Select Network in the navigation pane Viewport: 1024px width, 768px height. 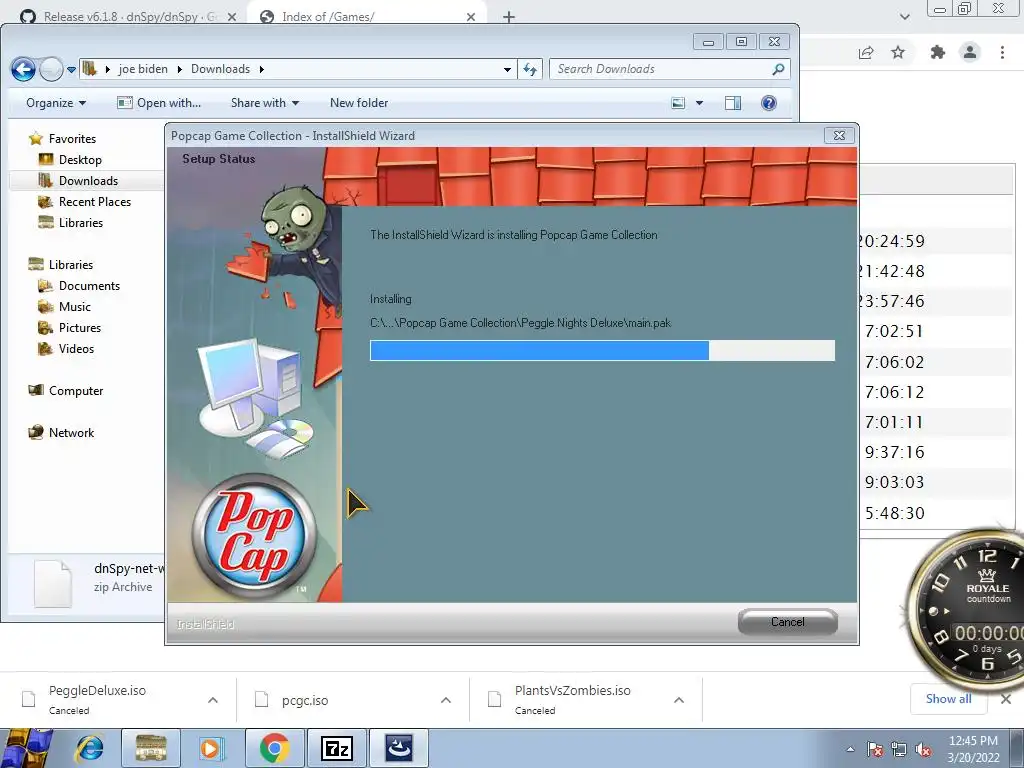[71, 432]
